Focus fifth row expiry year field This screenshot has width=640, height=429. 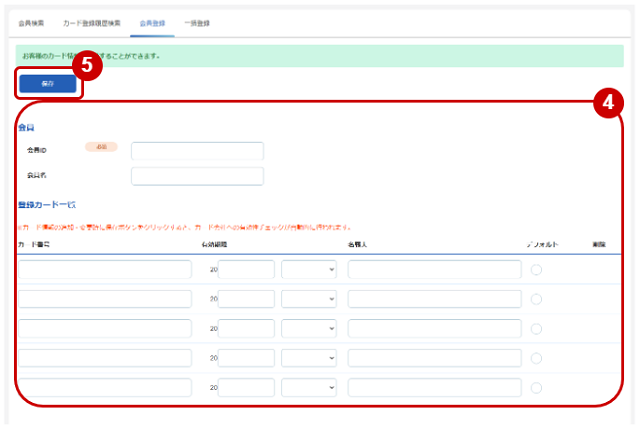coord(246,387)
